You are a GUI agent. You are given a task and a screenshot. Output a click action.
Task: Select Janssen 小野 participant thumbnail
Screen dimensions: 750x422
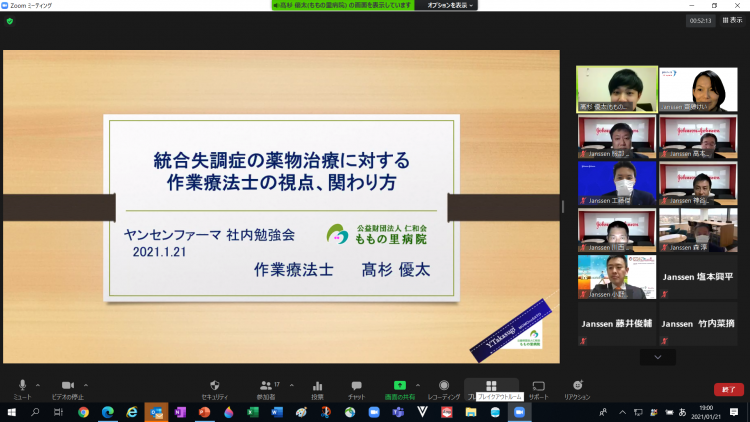pyautogui.click(x=617, y=277)
